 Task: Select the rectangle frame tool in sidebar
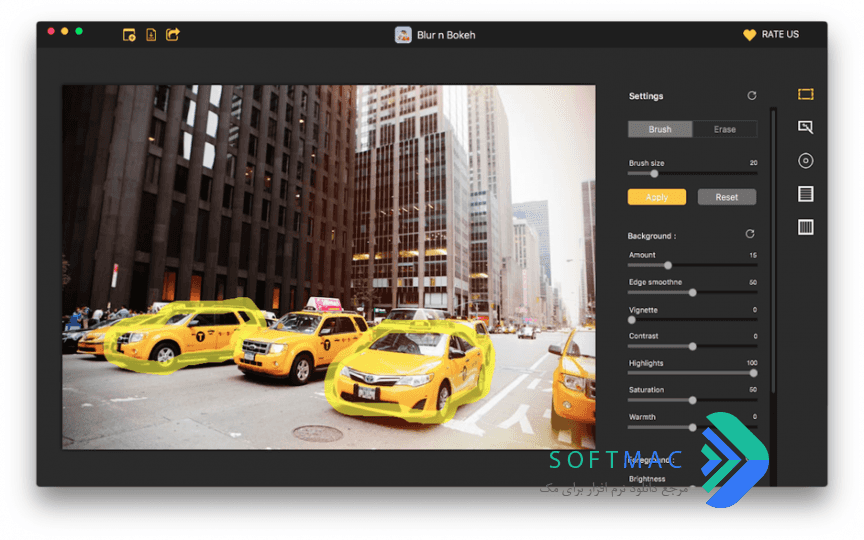pyautogui.click(x=806, y=94)
